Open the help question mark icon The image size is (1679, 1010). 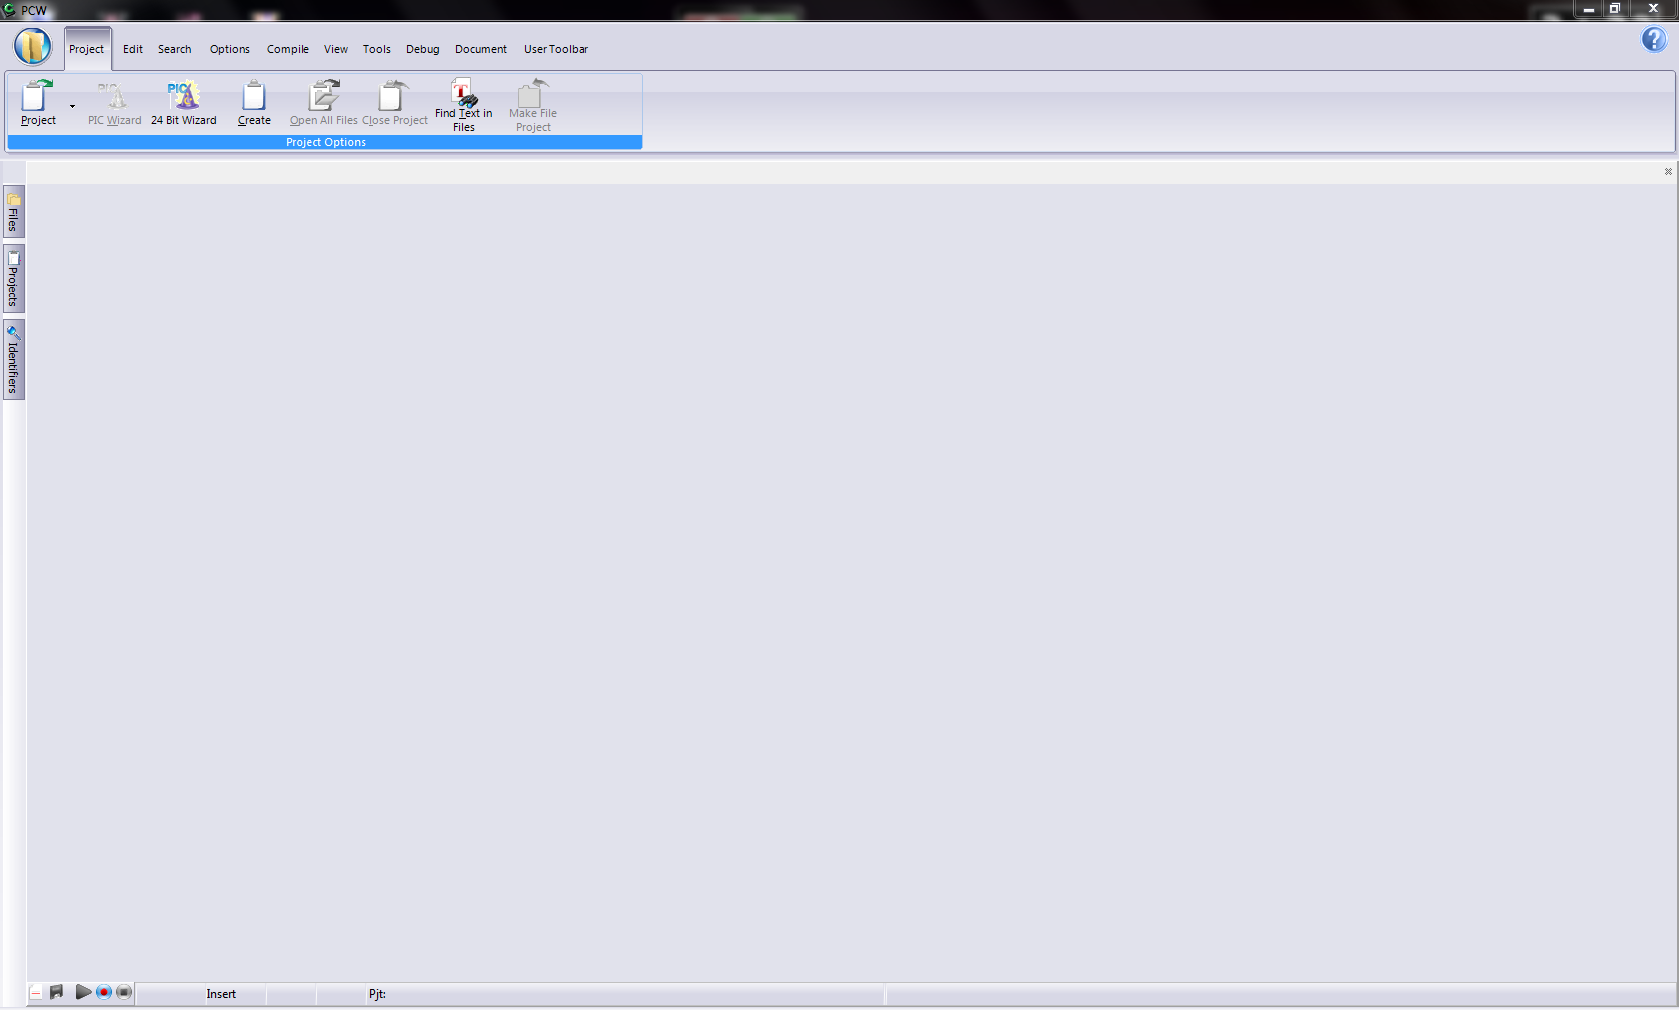tap(1654, 39)
